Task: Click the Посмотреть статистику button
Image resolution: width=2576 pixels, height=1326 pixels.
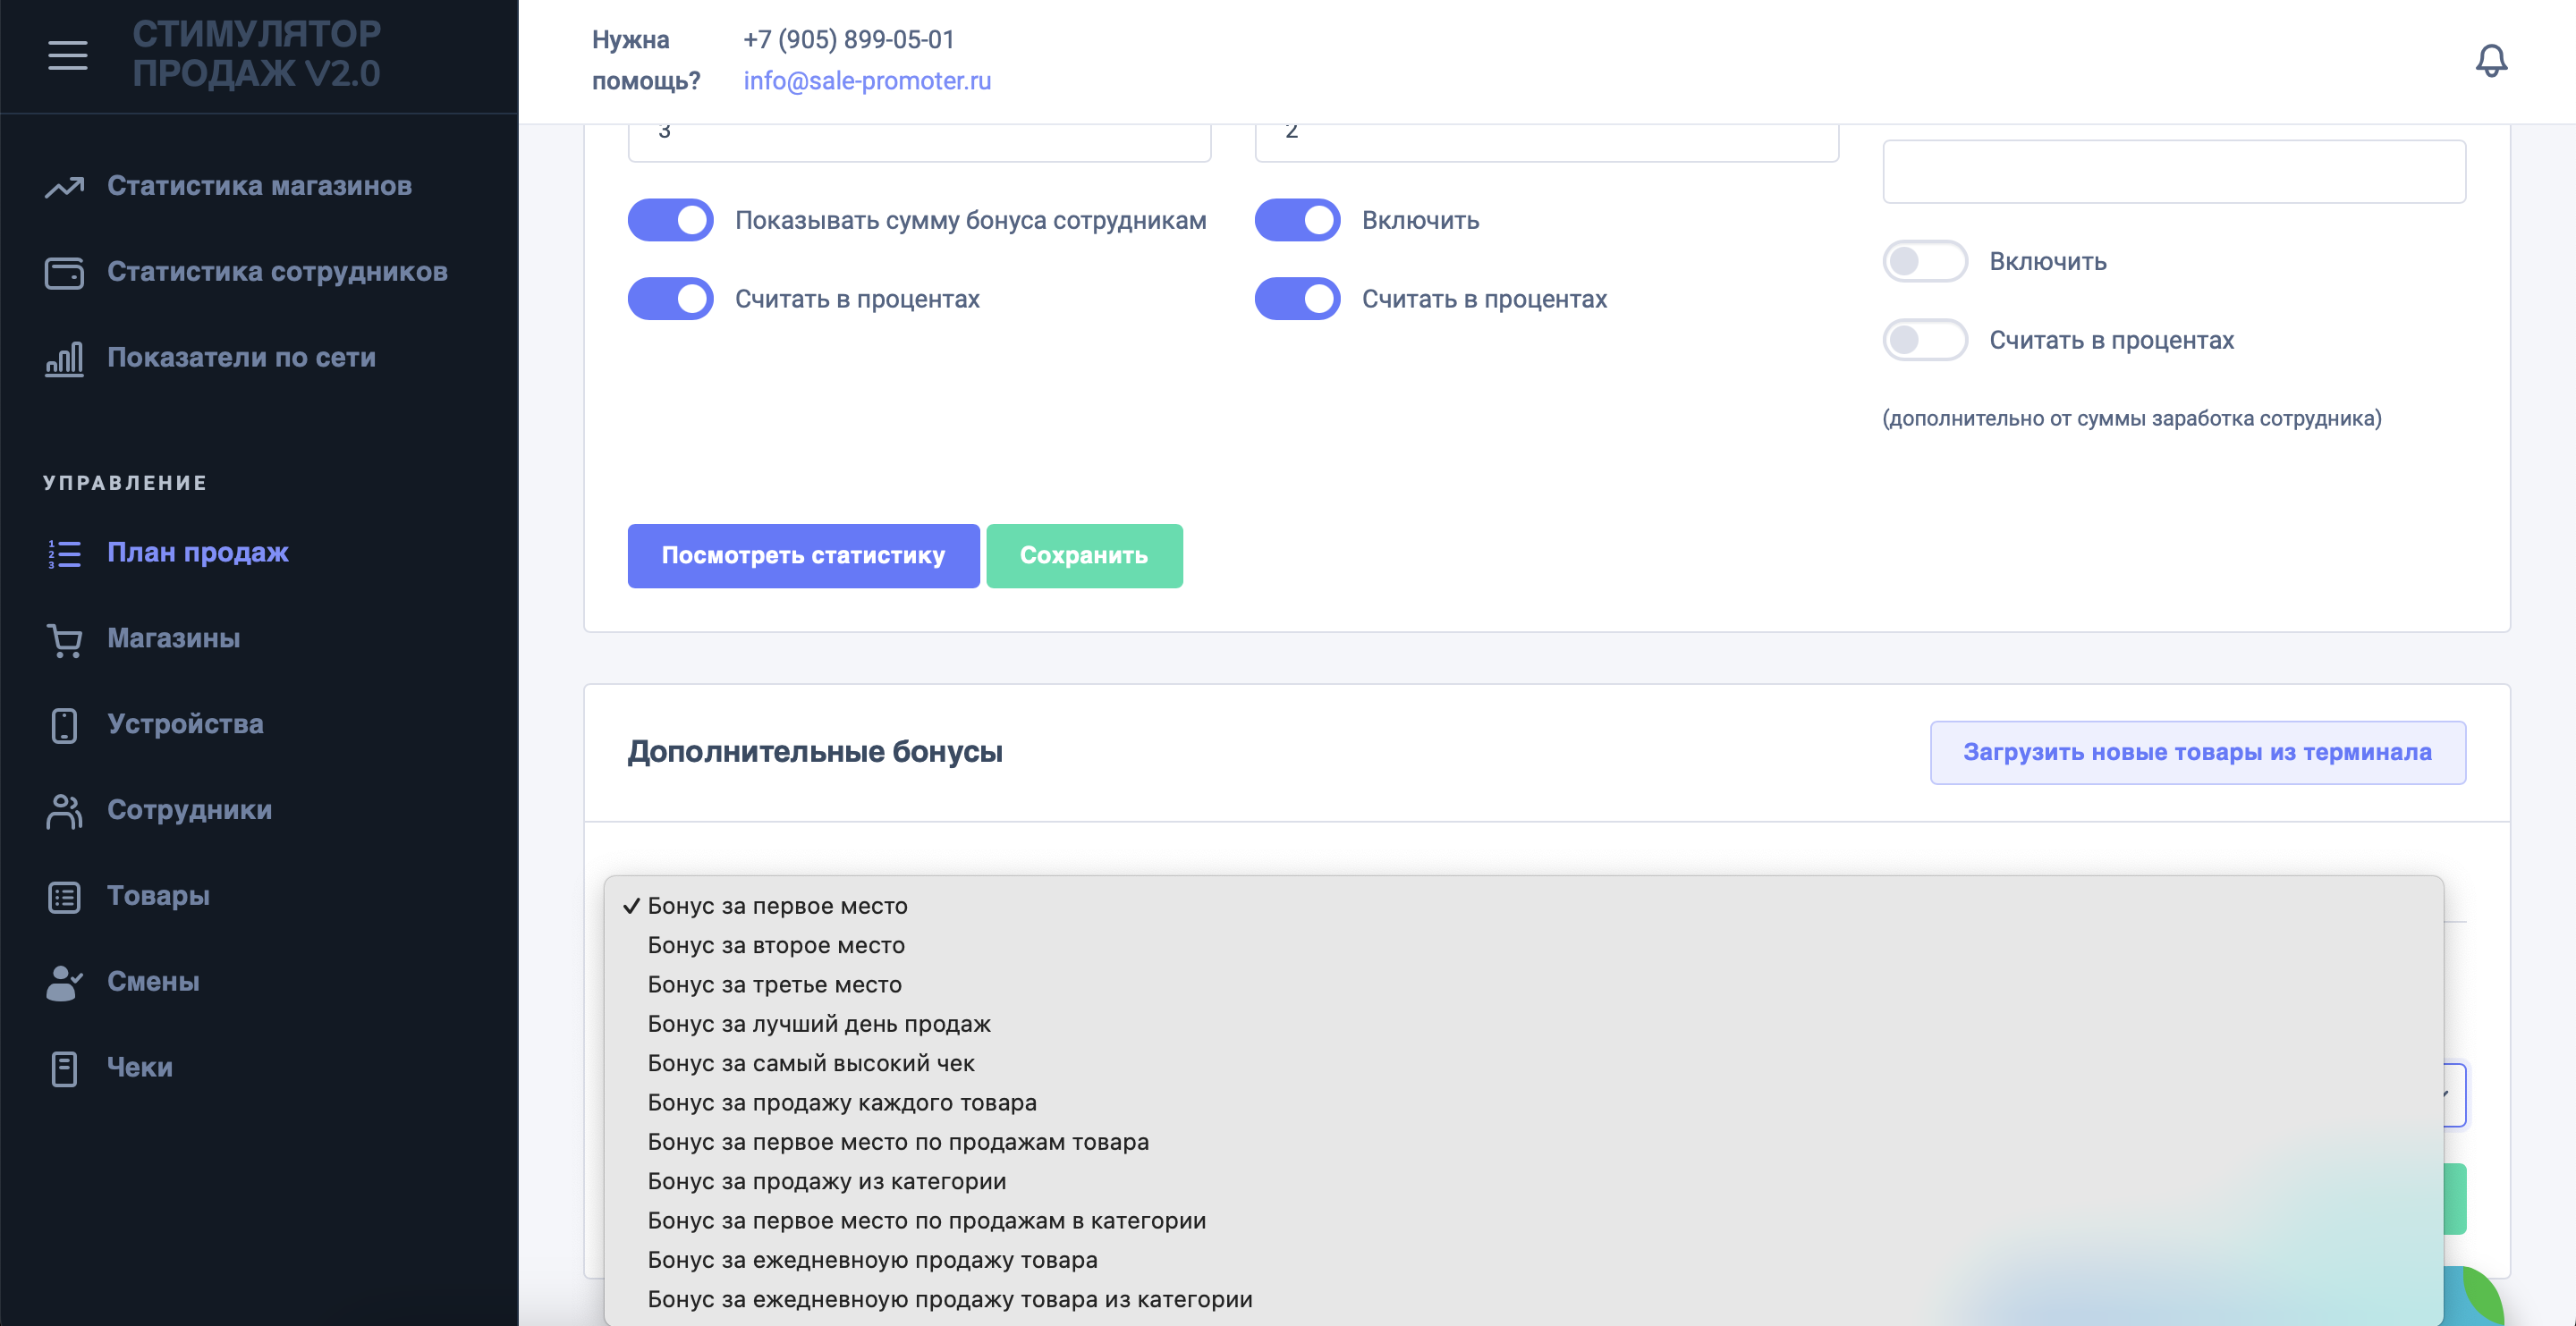Action: (x=803, y=556)
